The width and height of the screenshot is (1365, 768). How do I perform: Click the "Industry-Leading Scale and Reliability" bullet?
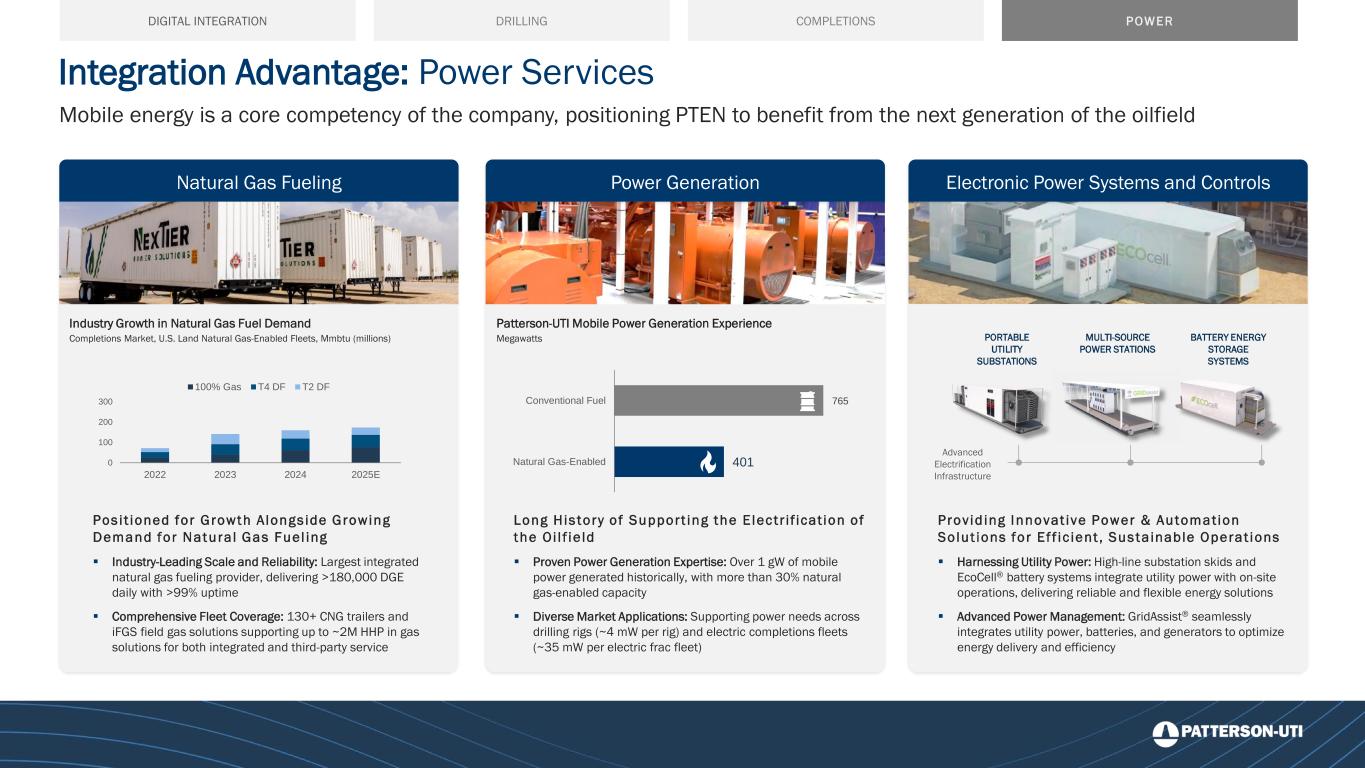(266, 579)
